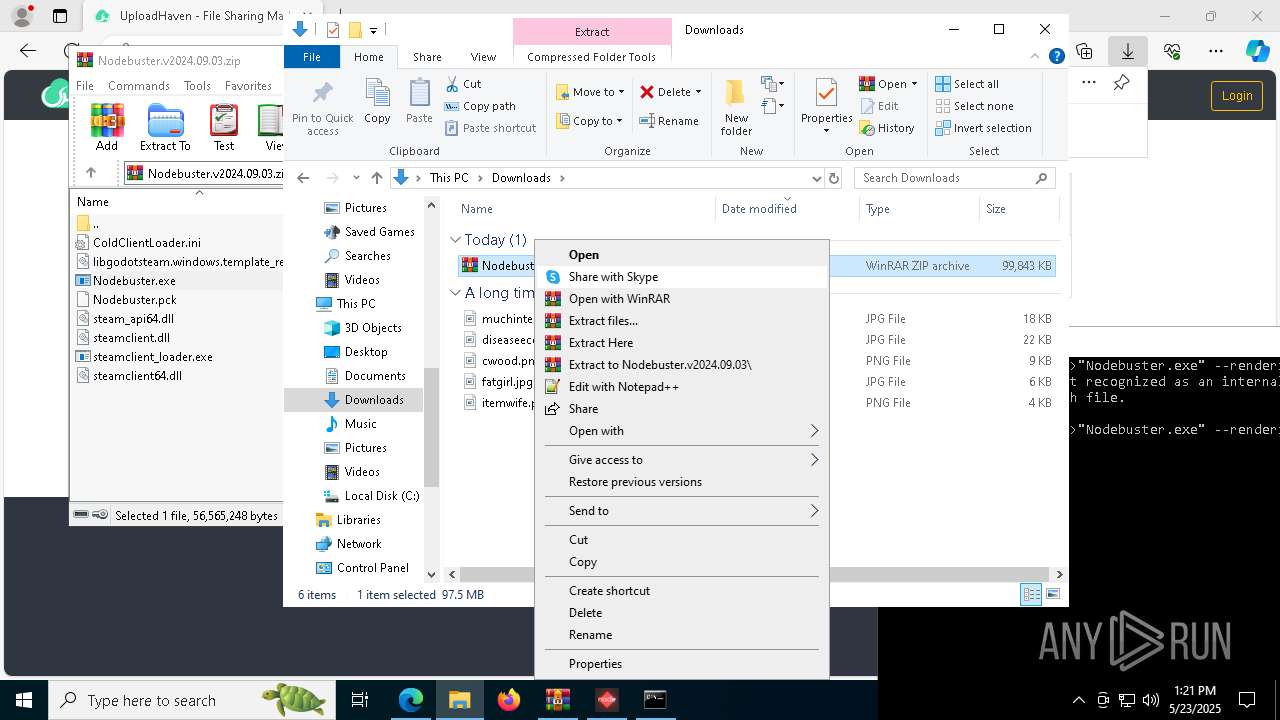Open the File tab in Explorer

(x=312, y=57)
